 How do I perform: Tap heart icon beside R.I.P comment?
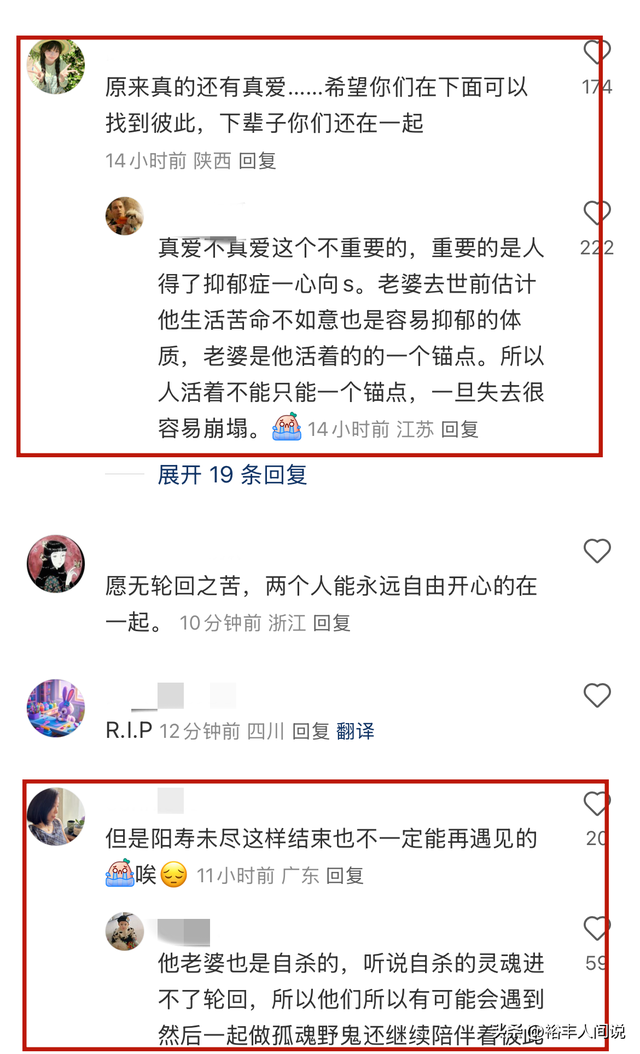click(596, 694)
